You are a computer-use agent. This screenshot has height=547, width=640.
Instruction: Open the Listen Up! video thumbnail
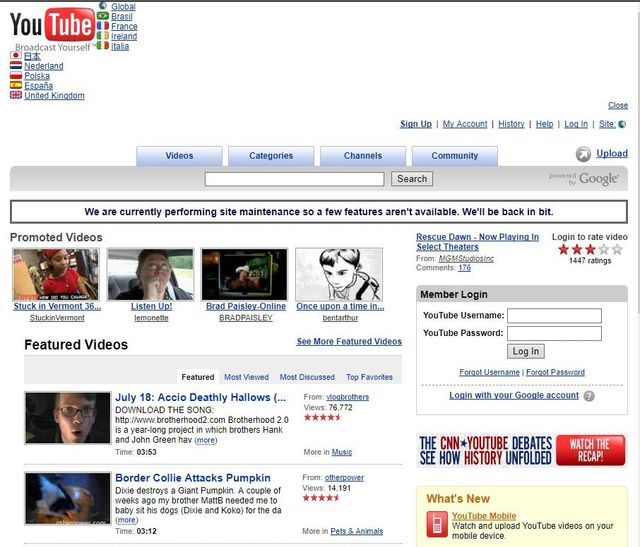[x=150, y=275]
